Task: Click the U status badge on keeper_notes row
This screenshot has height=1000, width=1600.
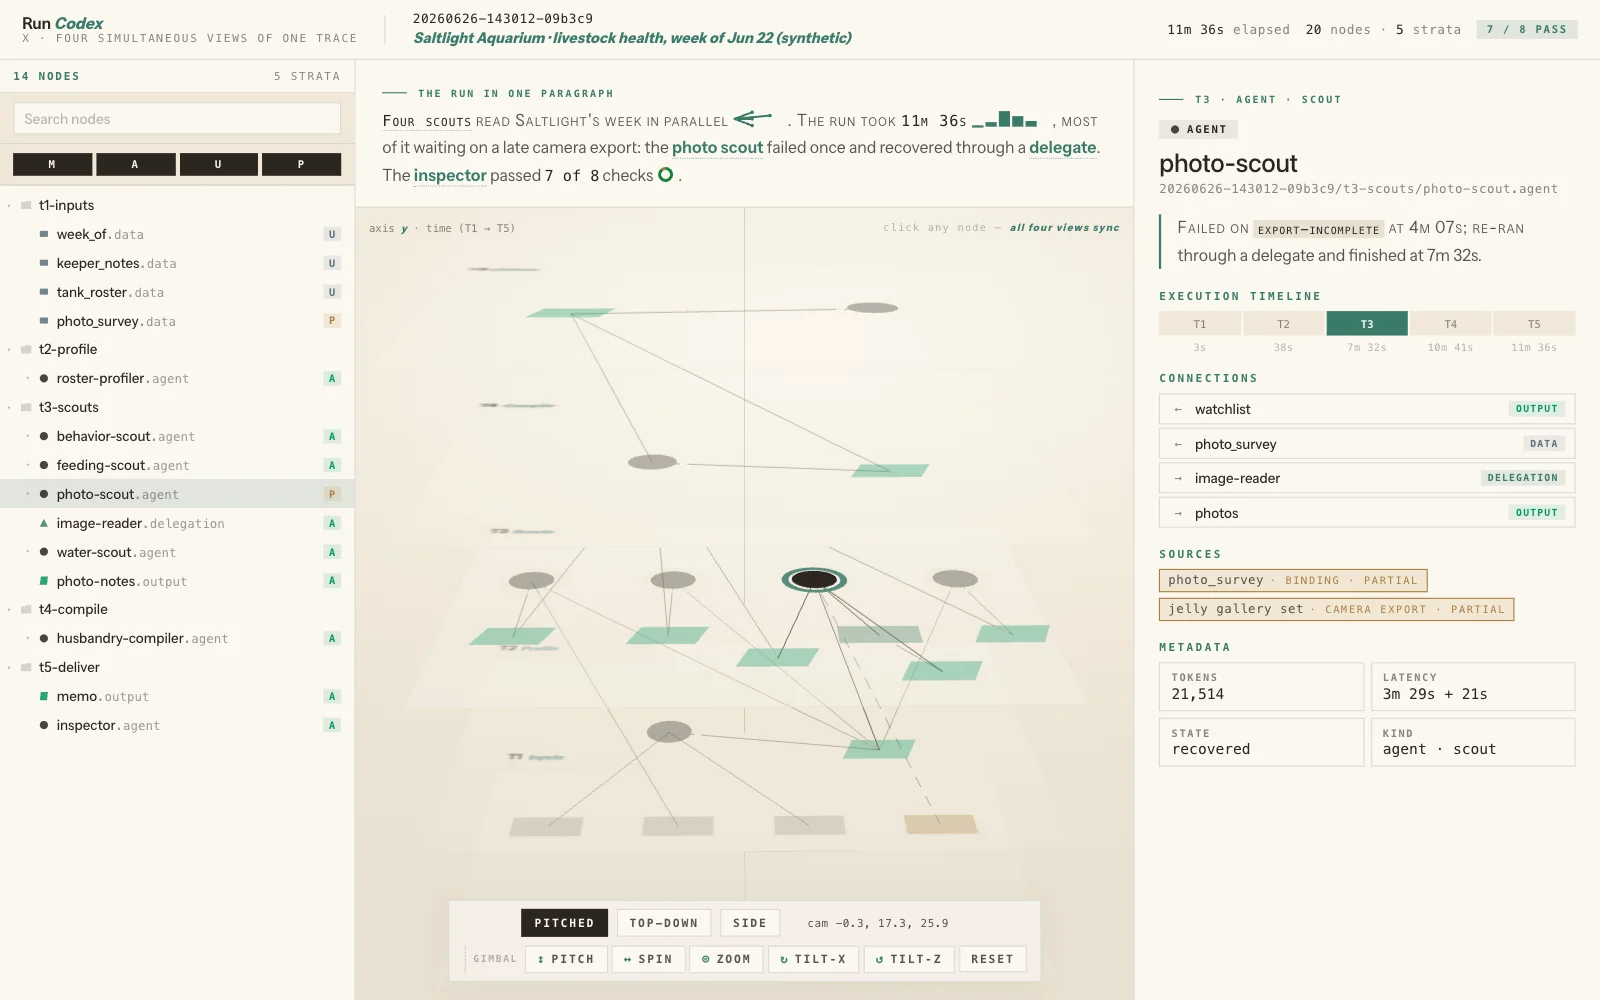Action: (332, 263)
